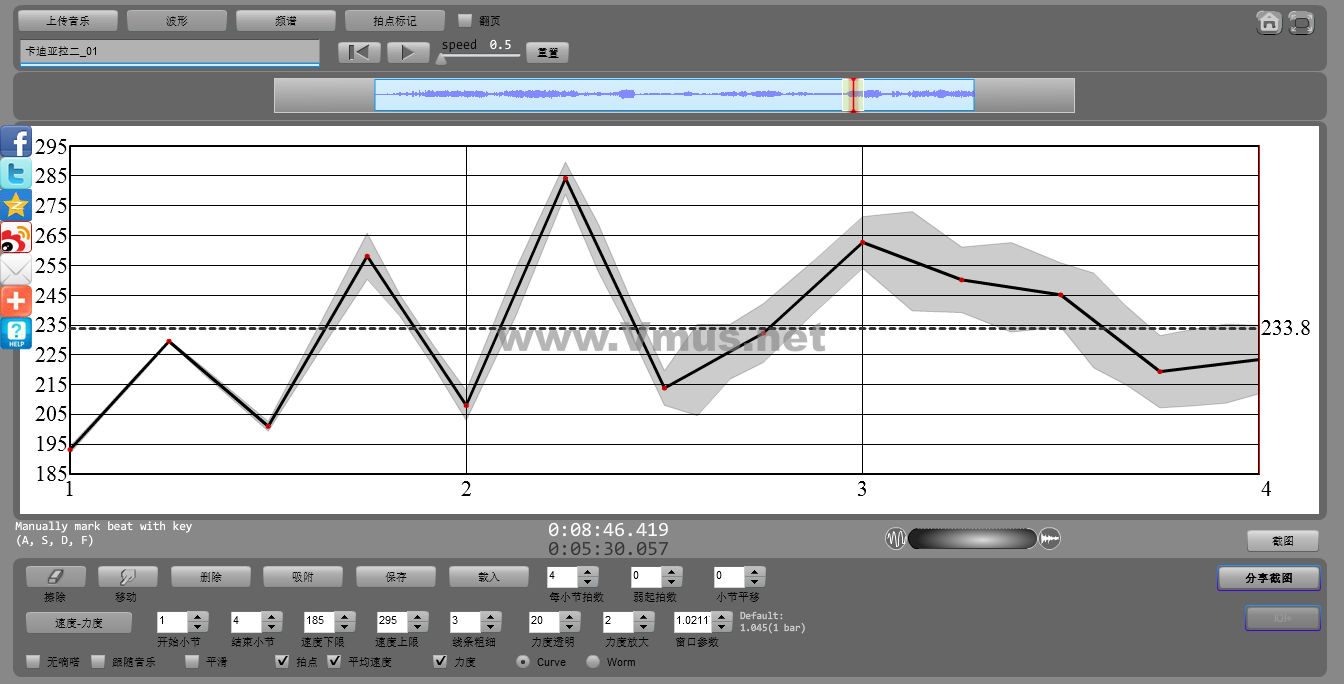Switch to the 波形 view
The image size is (1344, 684).
coord(177,20)
